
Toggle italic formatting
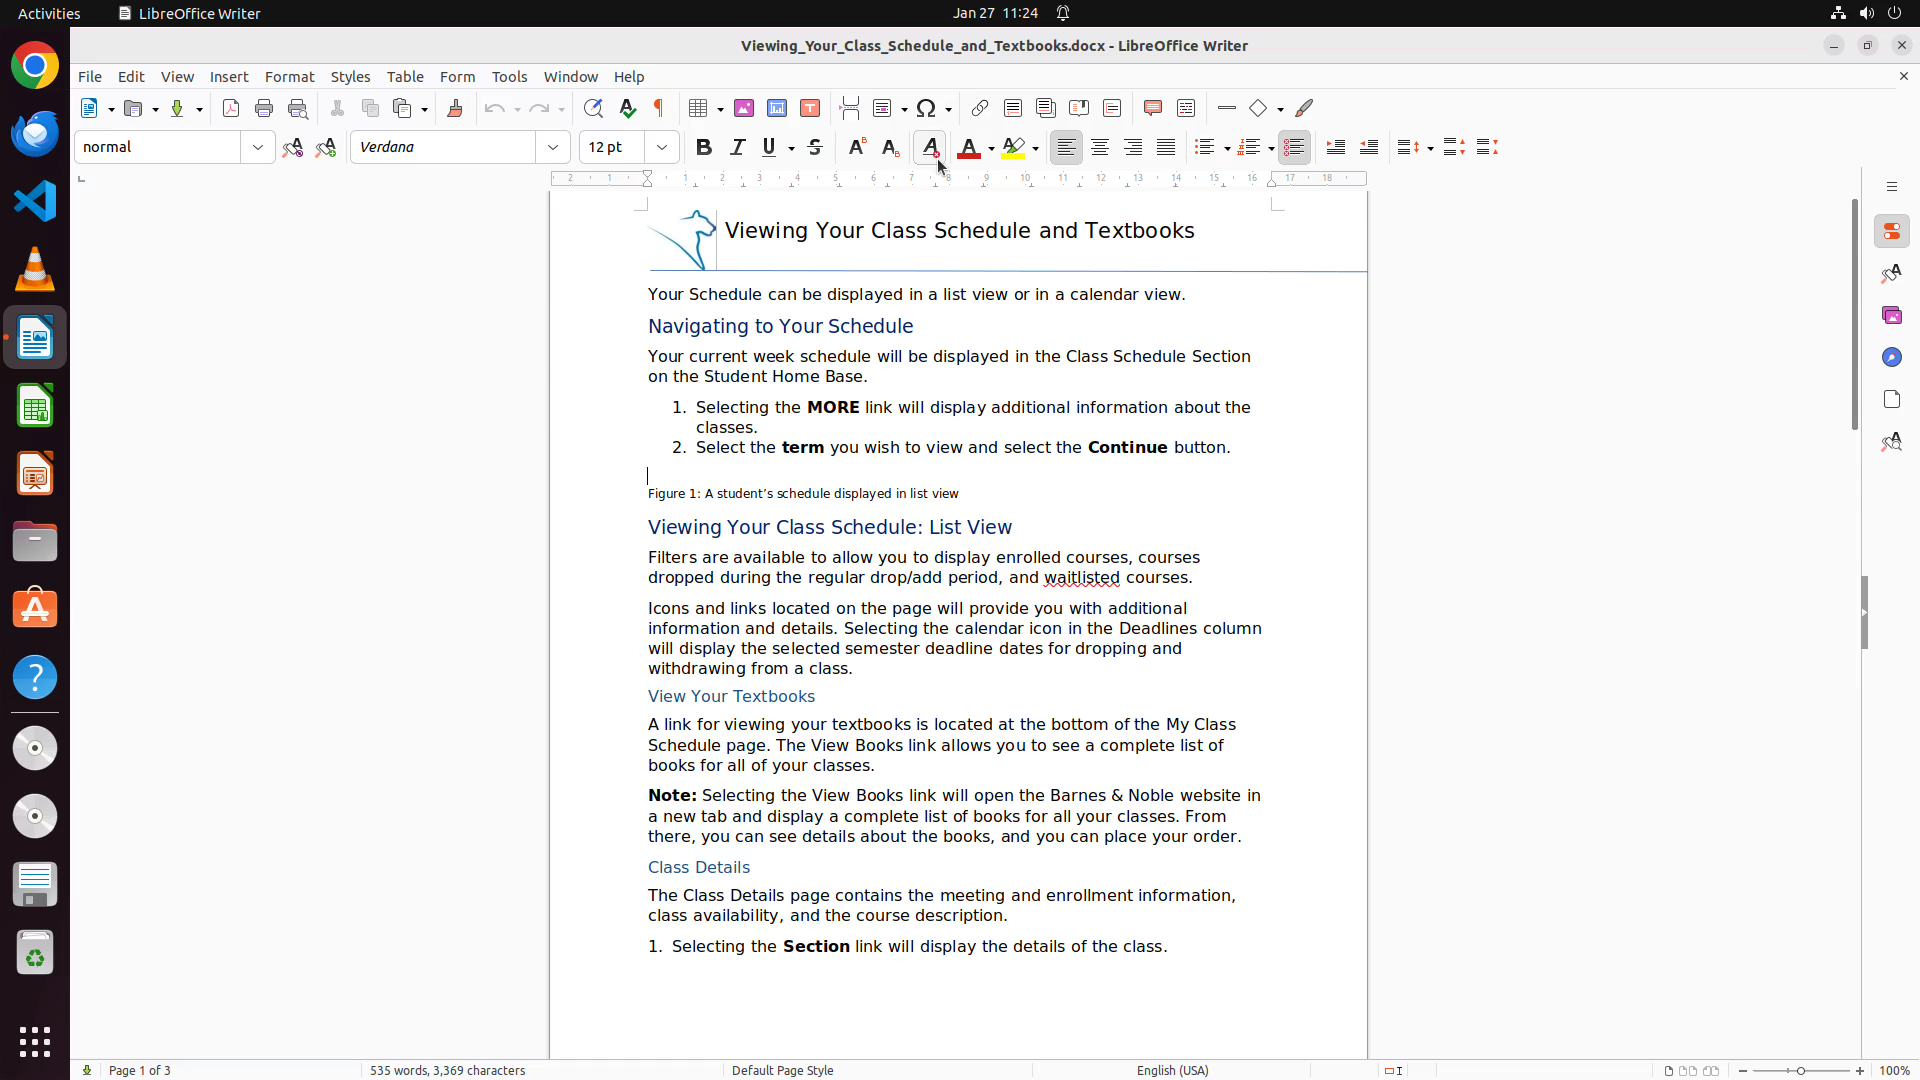[737, 147]
